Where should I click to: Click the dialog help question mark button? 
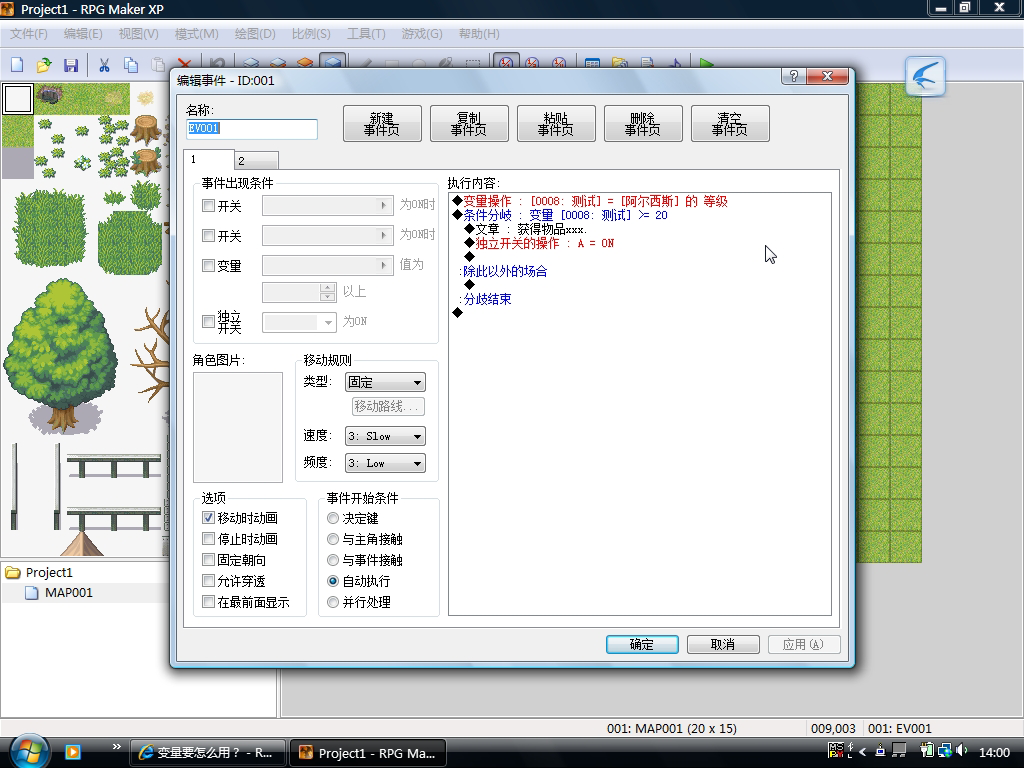[x=793, y=76]
